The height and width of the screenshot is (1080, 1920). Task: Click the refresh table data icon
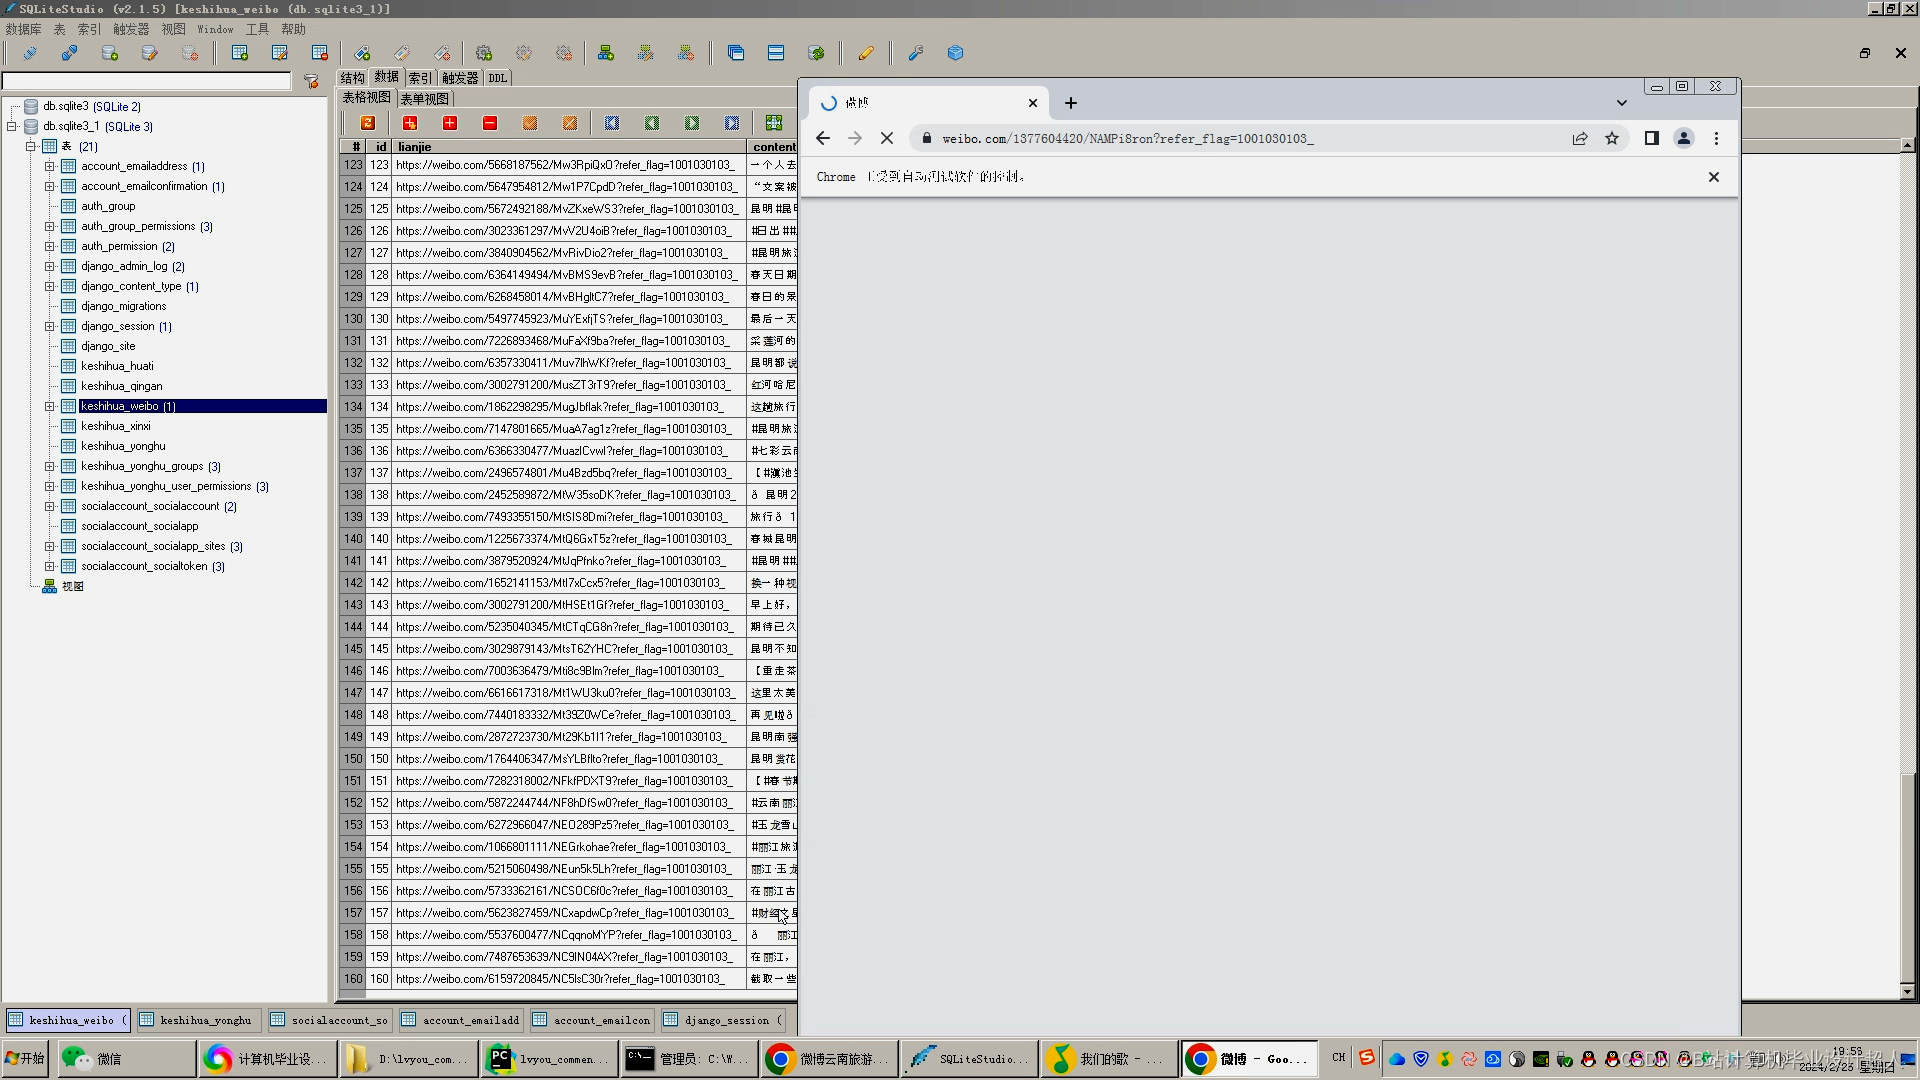tap(368, 123)
